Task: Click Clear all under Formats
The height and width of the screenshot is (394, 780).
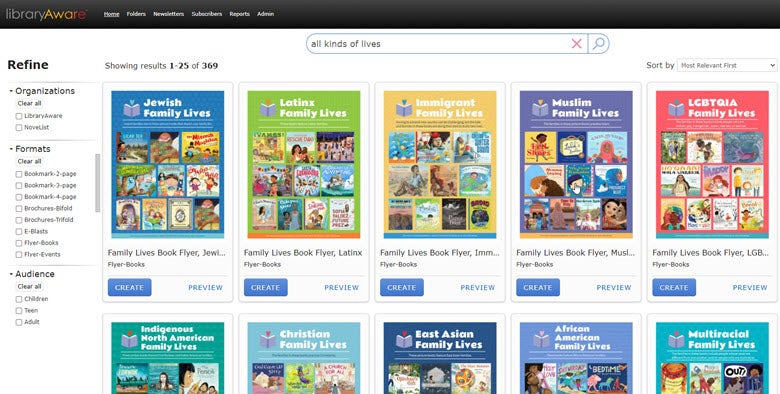Action: click(x=29, y=161)
